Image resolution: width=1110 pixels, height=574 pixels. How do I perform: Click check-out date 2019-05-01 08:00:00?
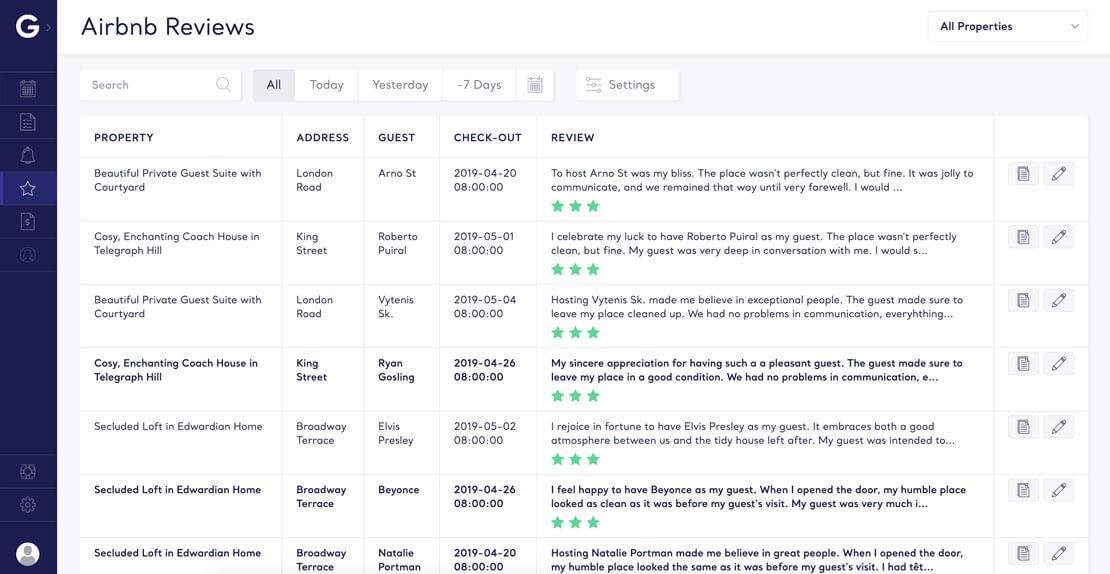coord(484,243)
